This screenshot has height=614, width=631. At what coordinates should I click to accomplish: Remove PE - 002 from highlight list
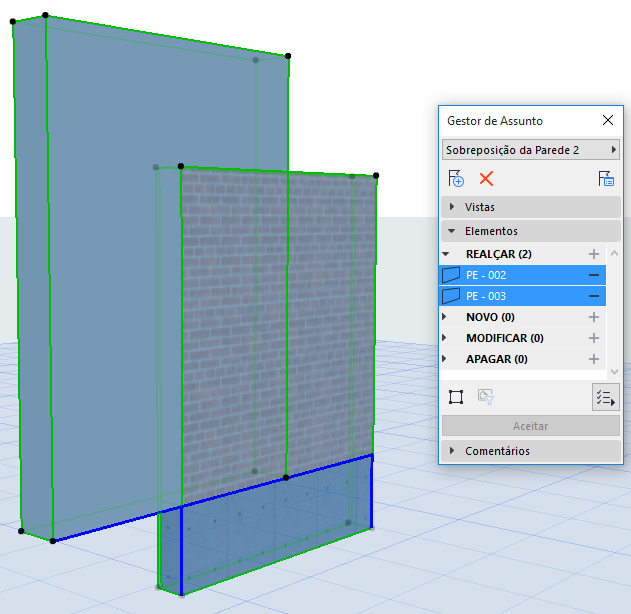(594, 275)
